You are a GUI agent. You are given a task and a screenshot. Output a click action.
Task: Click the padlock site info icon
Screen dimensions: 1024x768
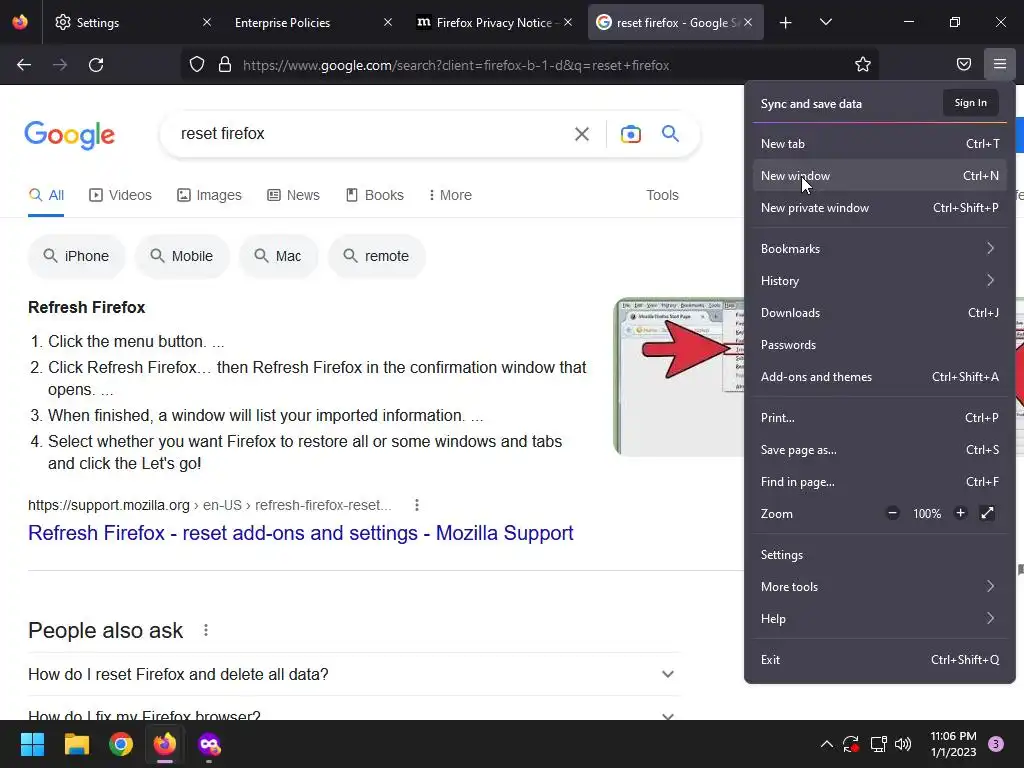click(225, 65)
